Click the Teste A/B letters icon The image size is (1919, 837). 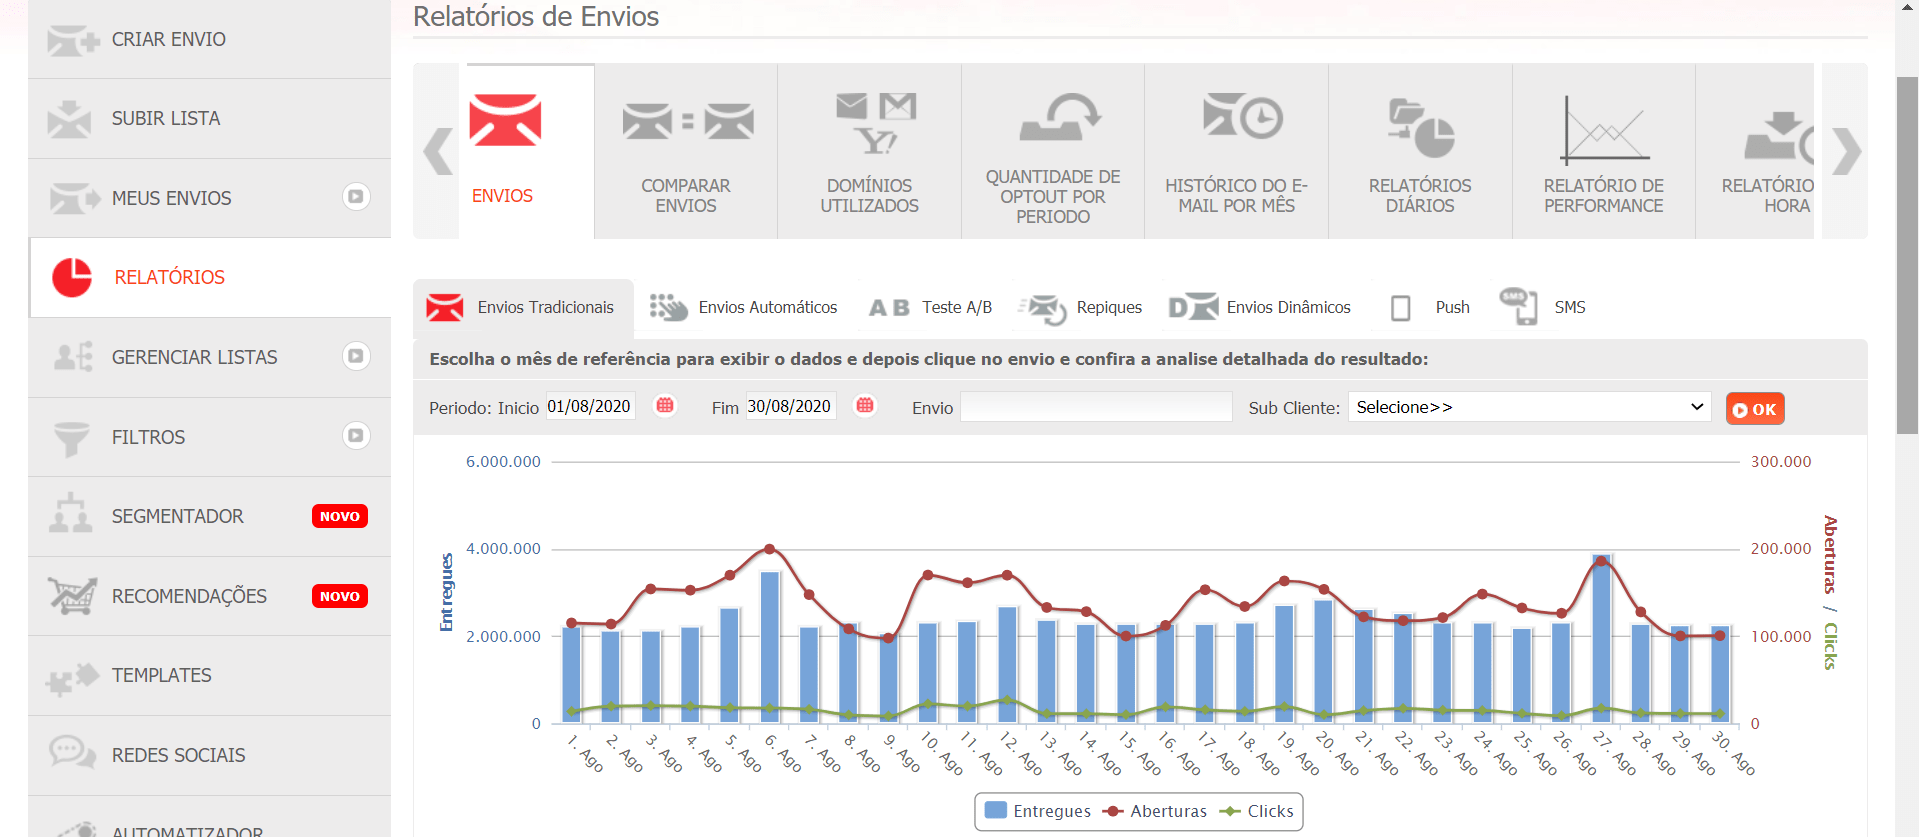point(889,308)
